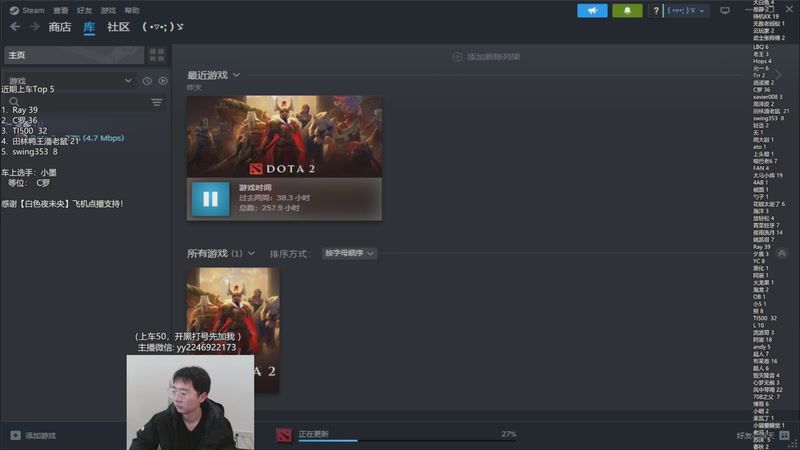
Task: Click the Steam logo menu
Action: [x=27, y=10]
